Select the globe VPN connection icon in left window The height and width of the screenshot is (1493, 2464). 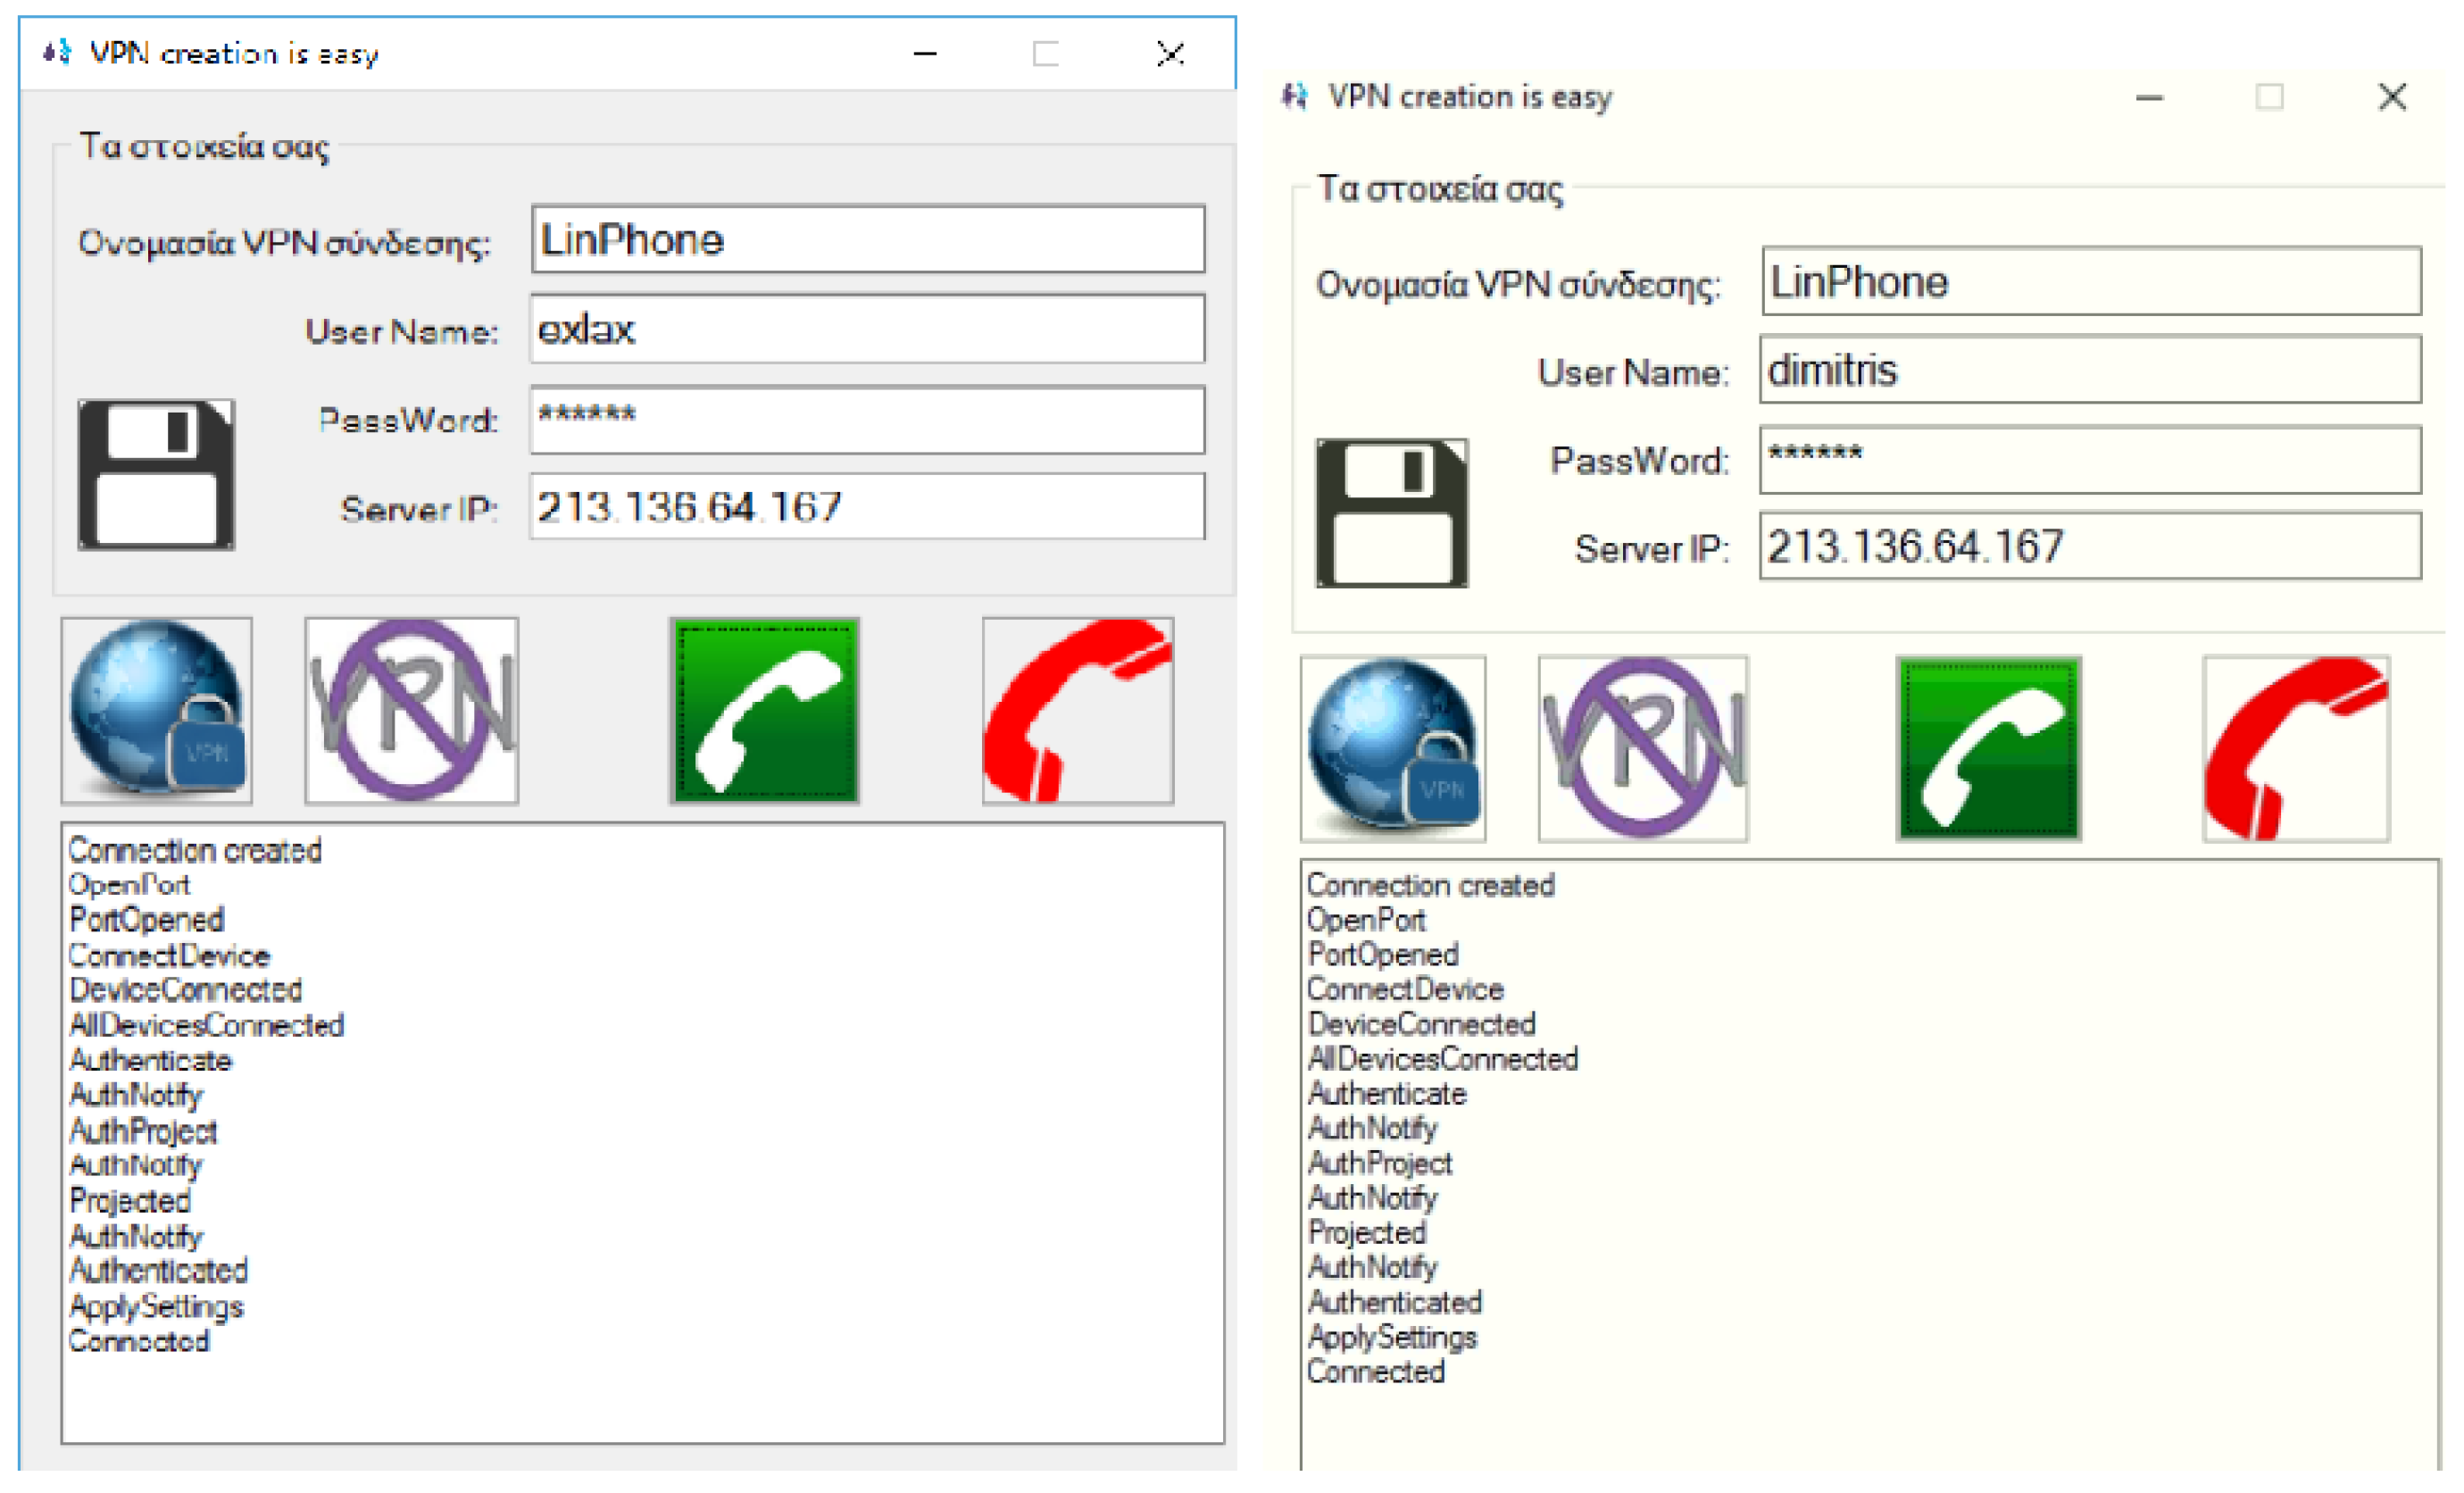click(157, 712)
